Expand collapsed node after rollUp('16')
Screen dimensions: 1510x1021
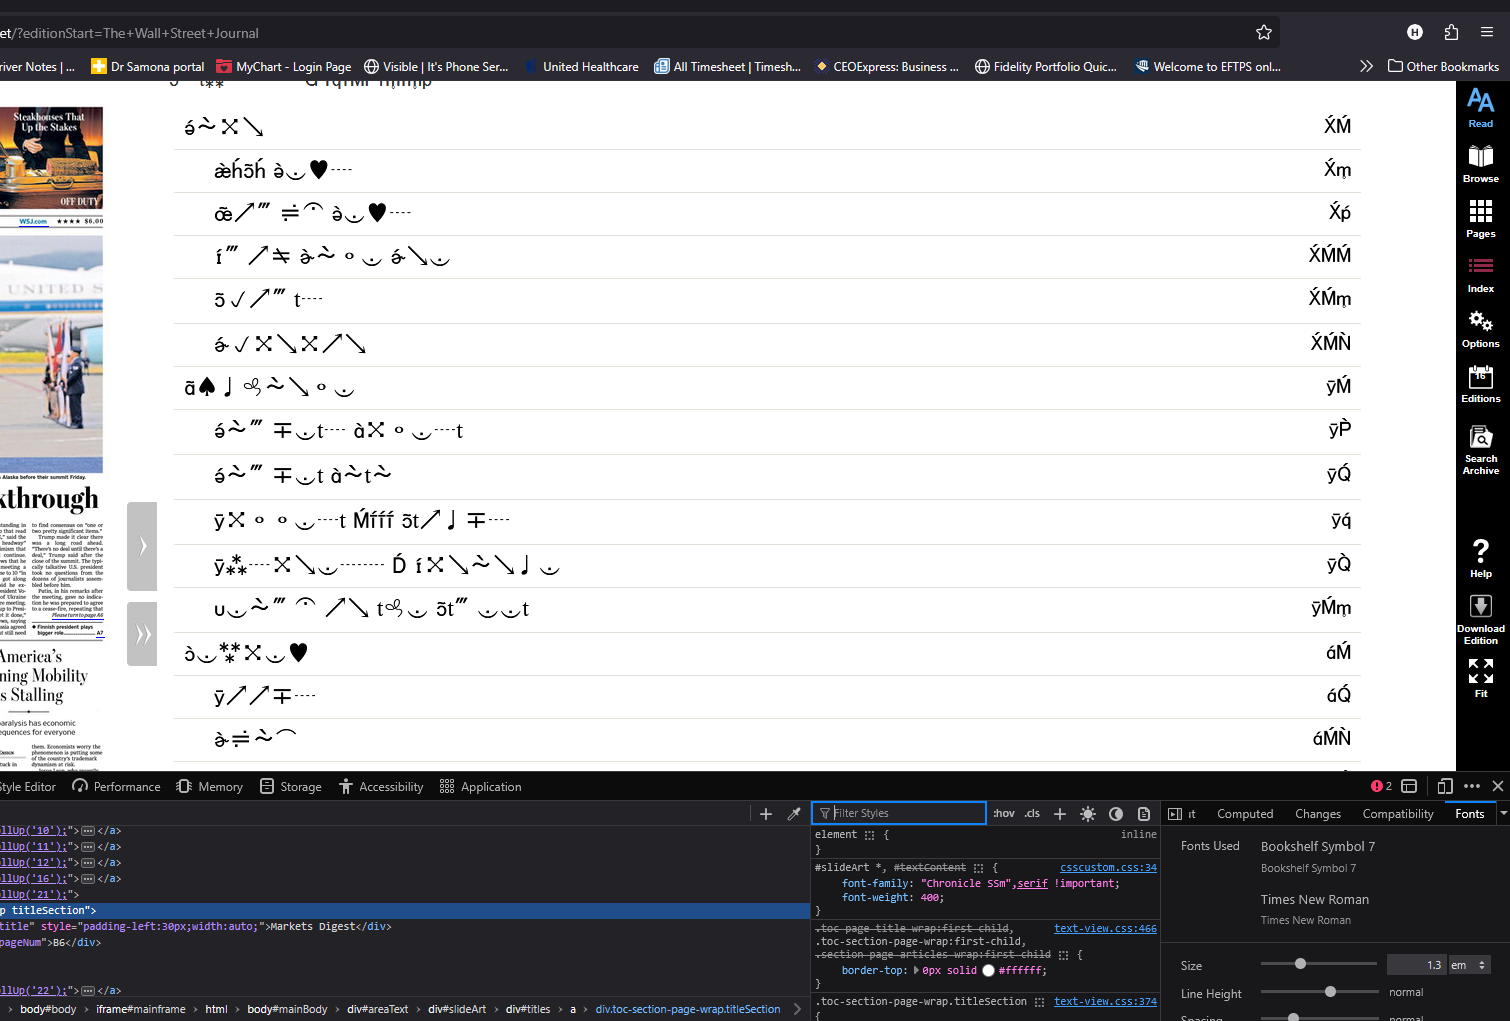(x=88, y=879)
